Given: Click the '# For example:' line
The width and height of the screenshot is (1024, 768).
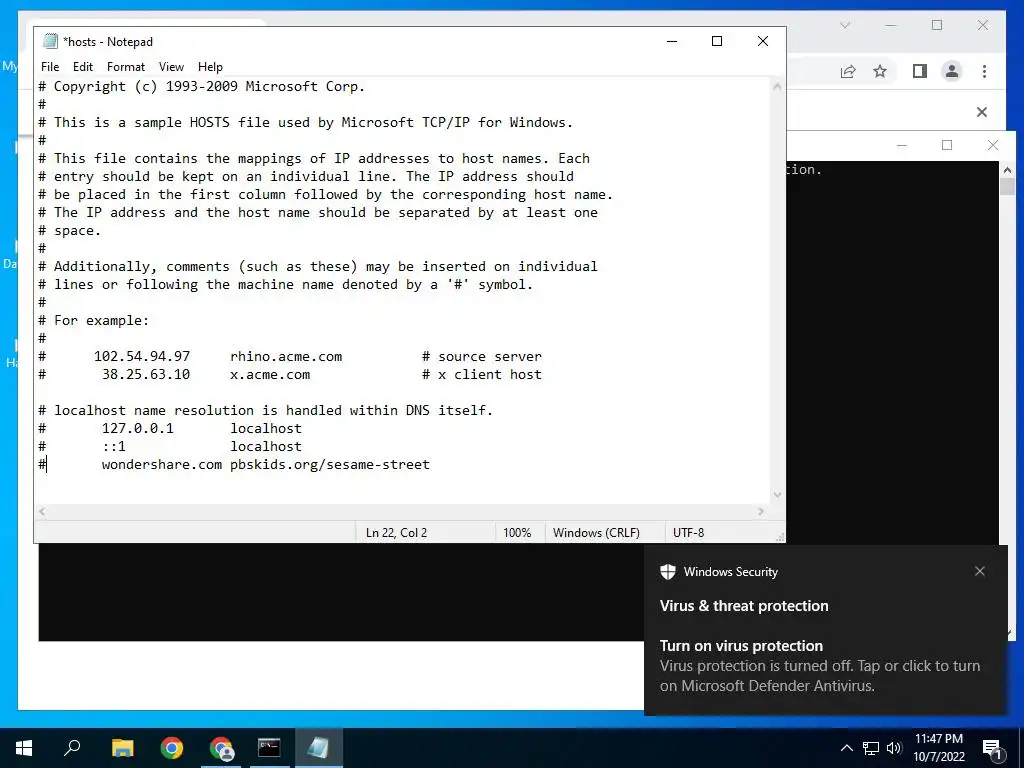Looking at the screenshot, I should coord(93,321).
